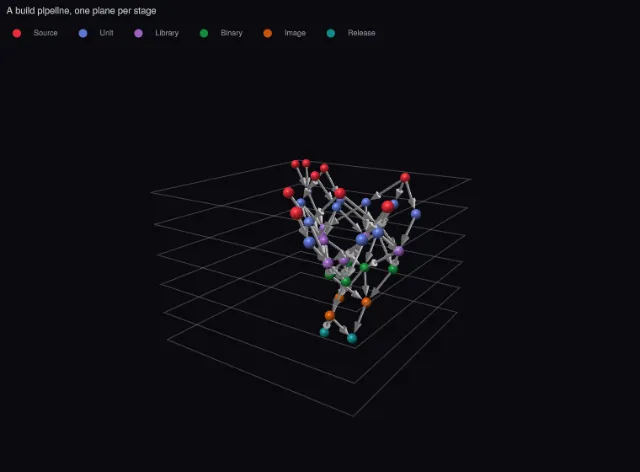Toggle the Library legend label

coord(167,33)
